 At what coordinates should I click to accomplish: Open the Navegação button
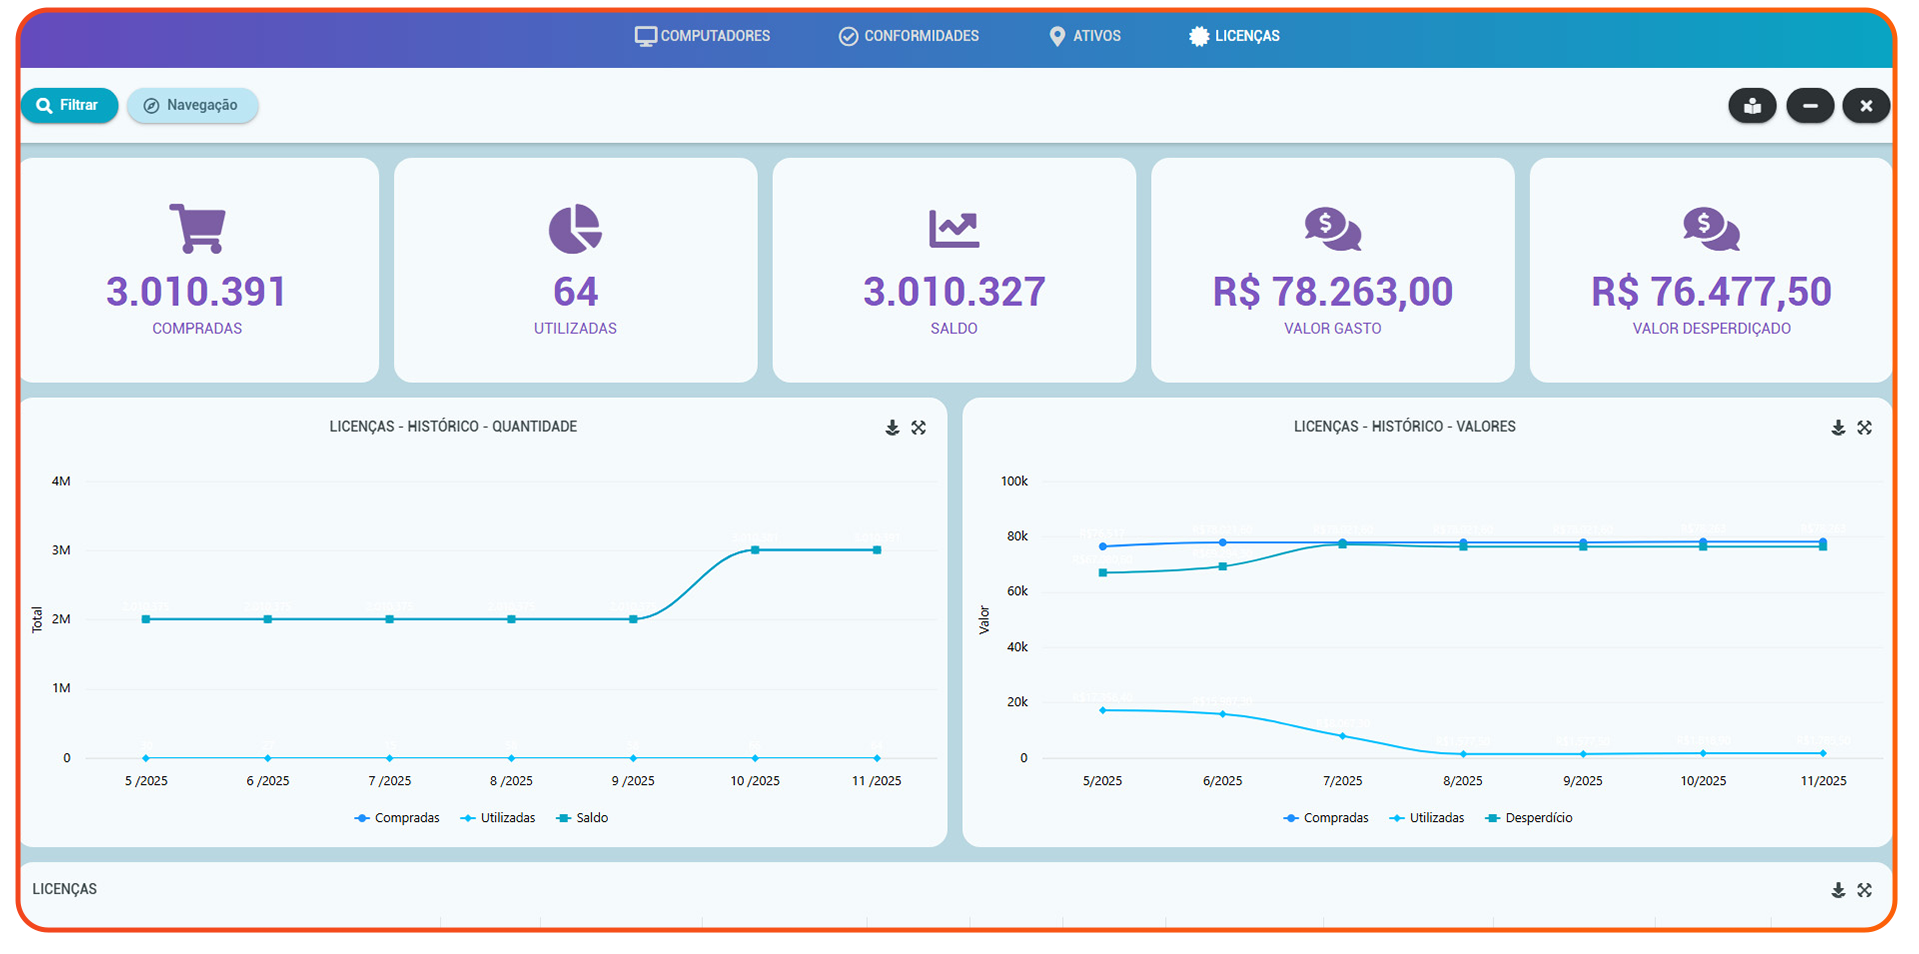pos(192,106)
